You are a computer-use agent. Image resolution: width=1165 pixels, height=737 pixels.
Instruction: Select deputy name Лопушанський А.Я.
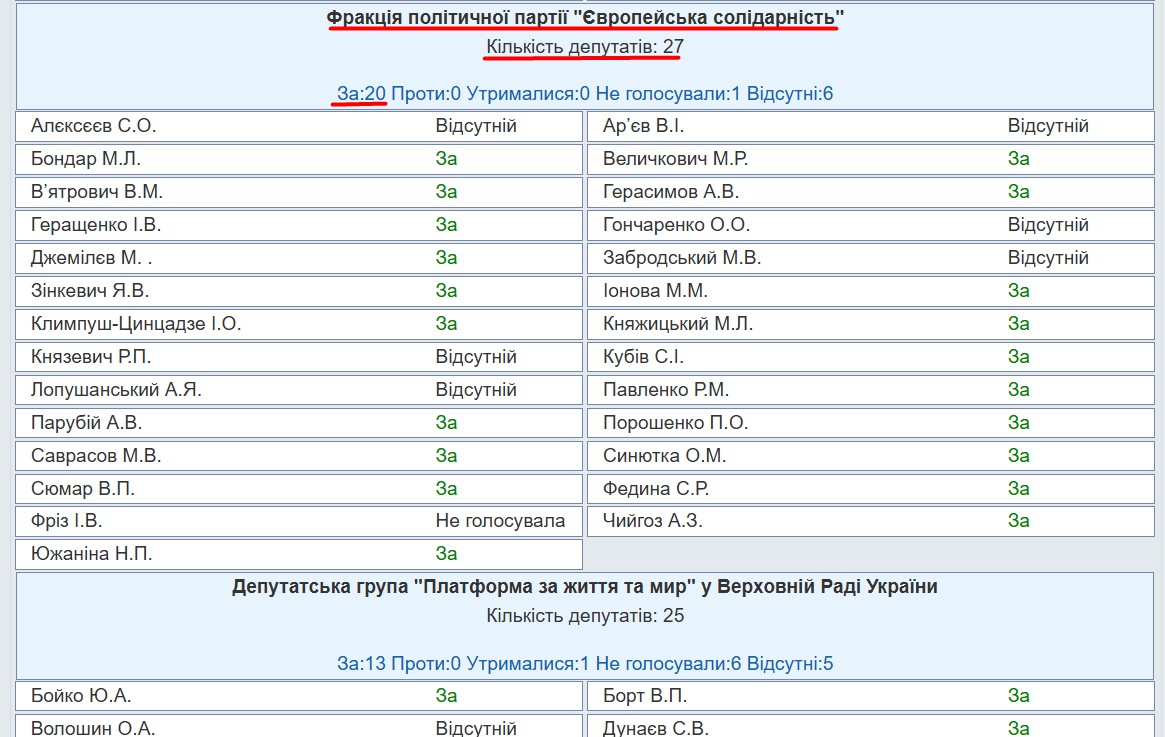[x=116, y=389]
